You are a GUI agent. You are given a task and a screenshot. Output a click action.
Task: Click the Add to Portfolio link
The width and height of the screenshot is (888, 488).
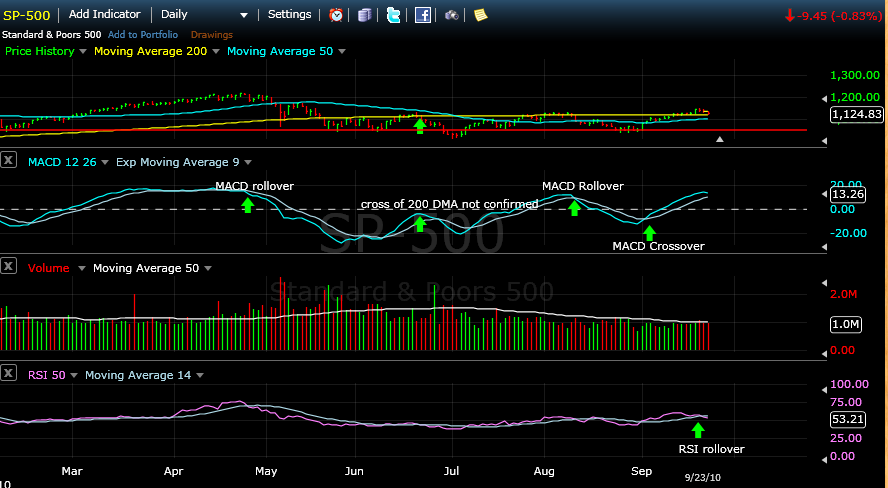tap(142, 35)
